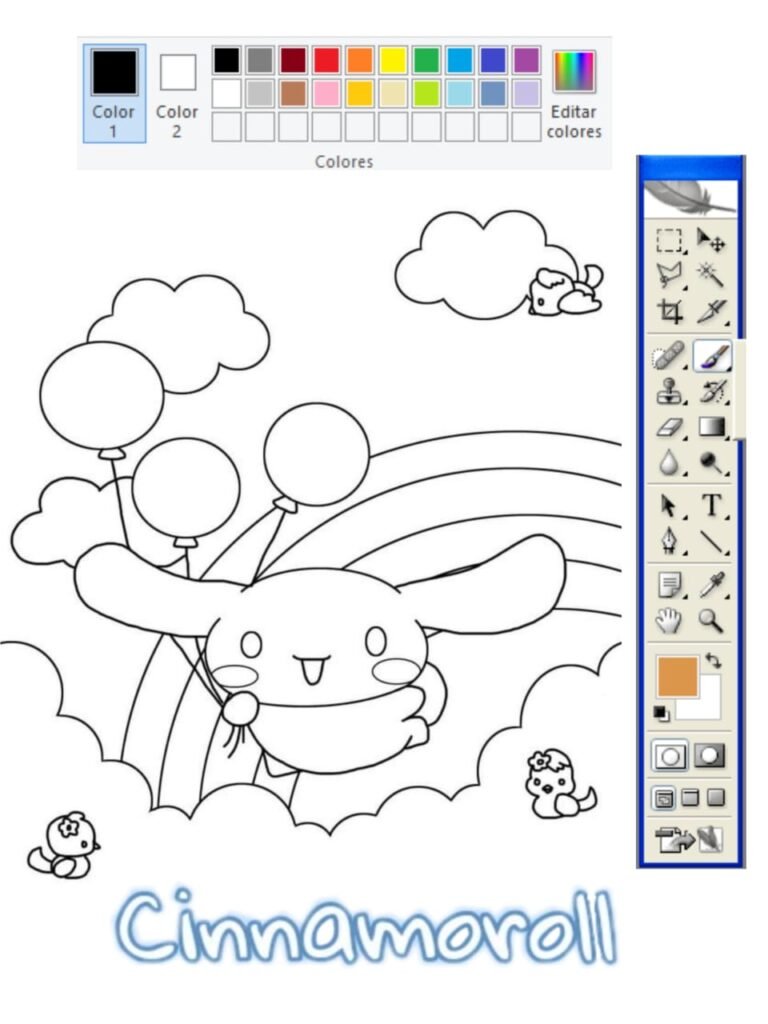Choose Full Screen Mode with menu bar
768x1024 pixels.
(690, 797)
